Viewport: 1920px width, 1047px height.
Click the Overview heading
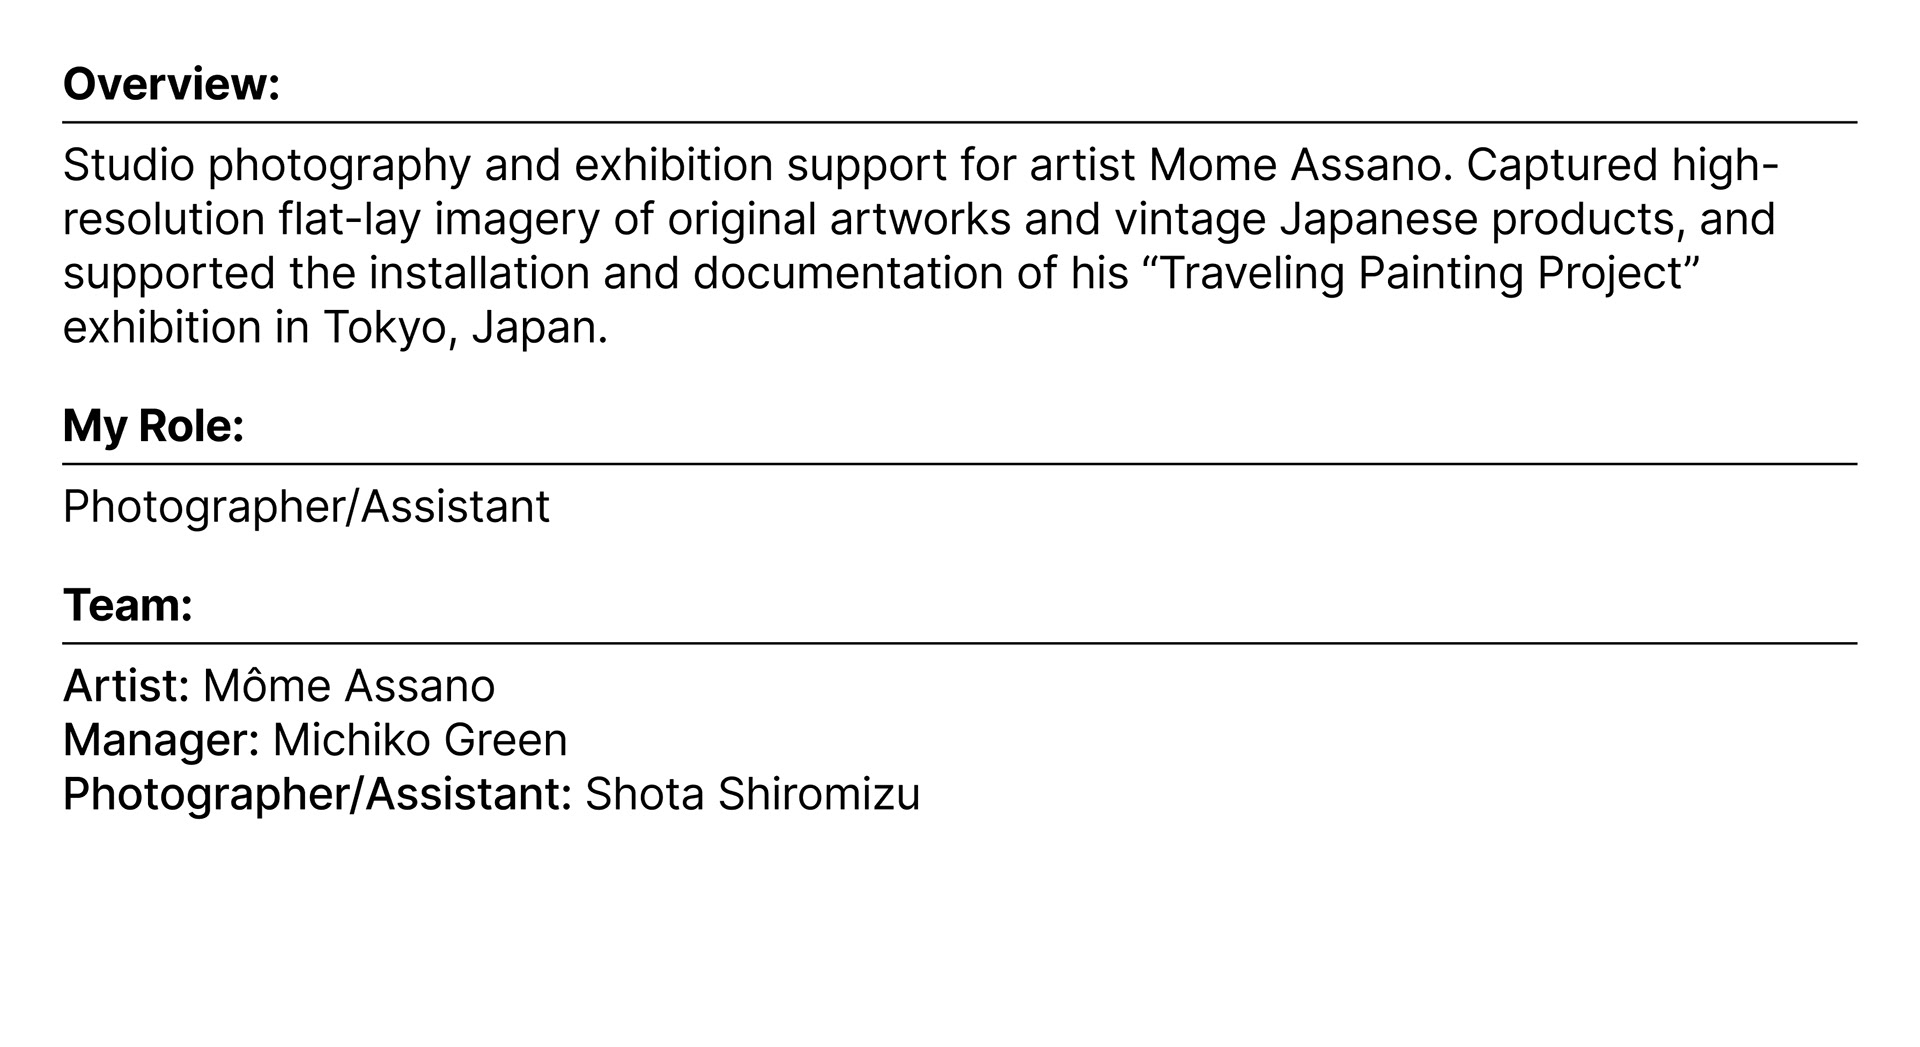[171, 84]
